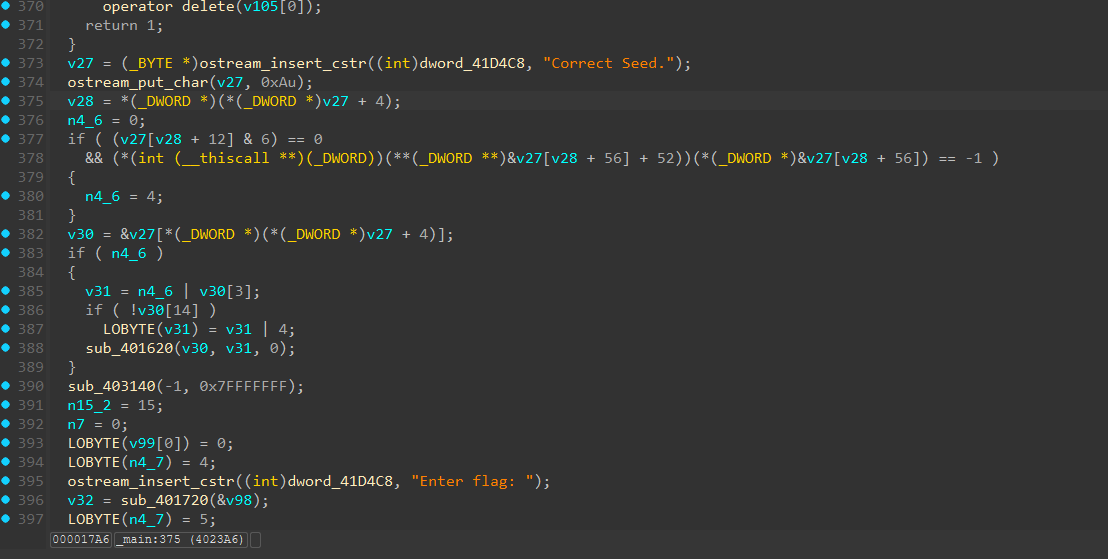Toggle breakpoint dot on line 370
This screenshot has height=559, width=1108.
coord(6,6)
